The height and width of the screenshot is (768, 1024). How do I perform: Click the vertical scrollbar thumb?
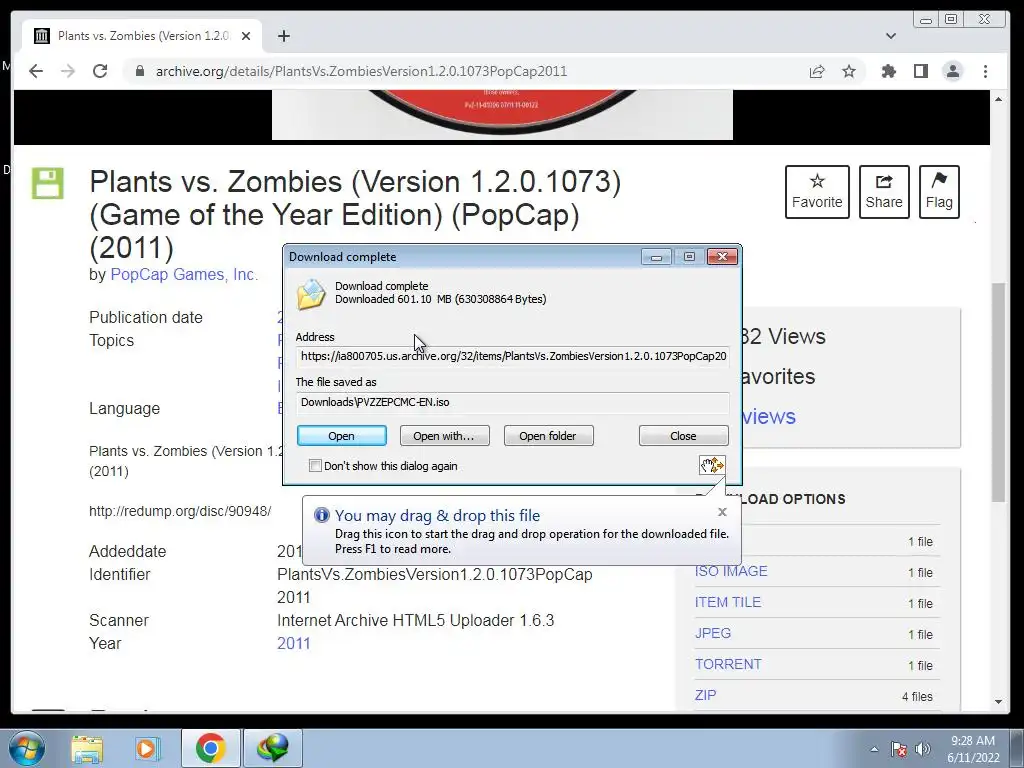tap(999, 392)
